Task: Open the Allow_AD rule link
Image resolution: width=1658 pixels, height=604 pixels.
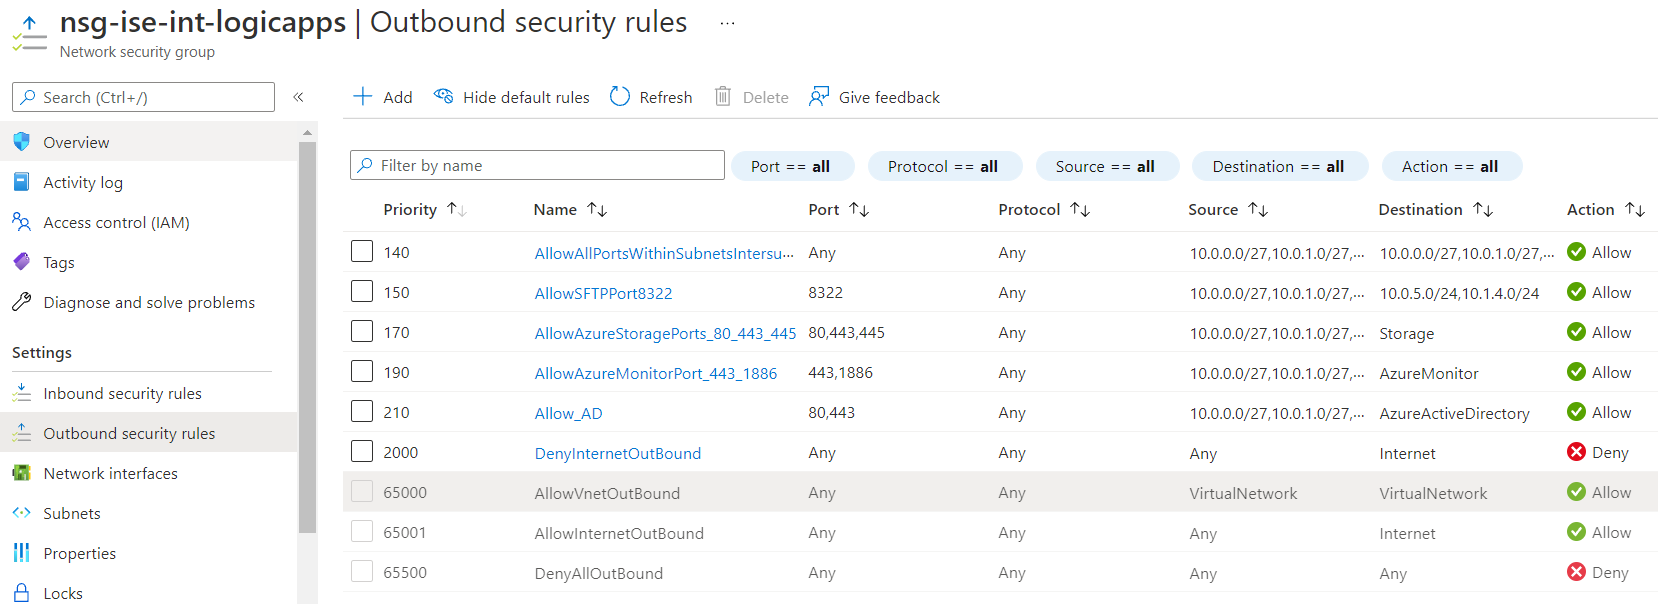Action: [568, 413]
